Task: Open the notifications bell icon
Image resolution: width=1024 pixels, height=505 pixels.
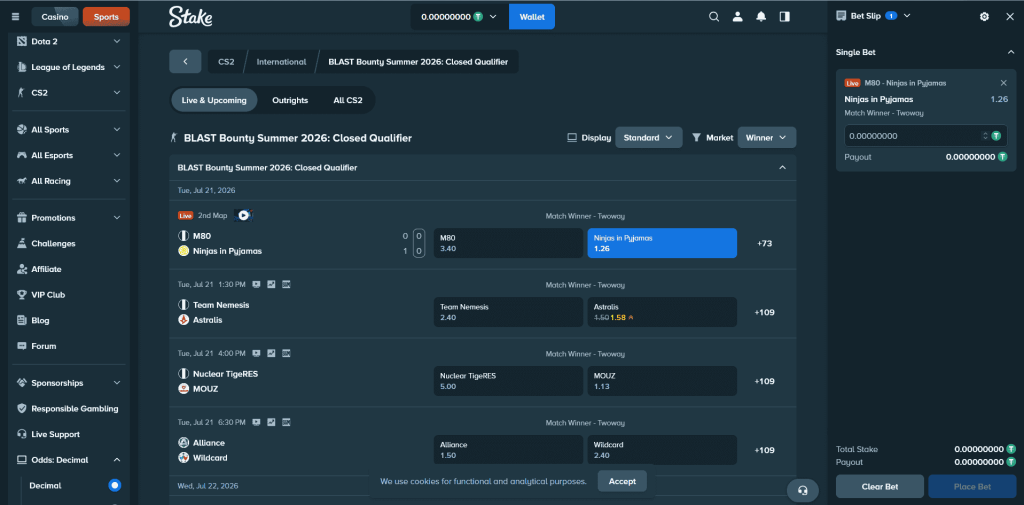Action: [761, 17]
